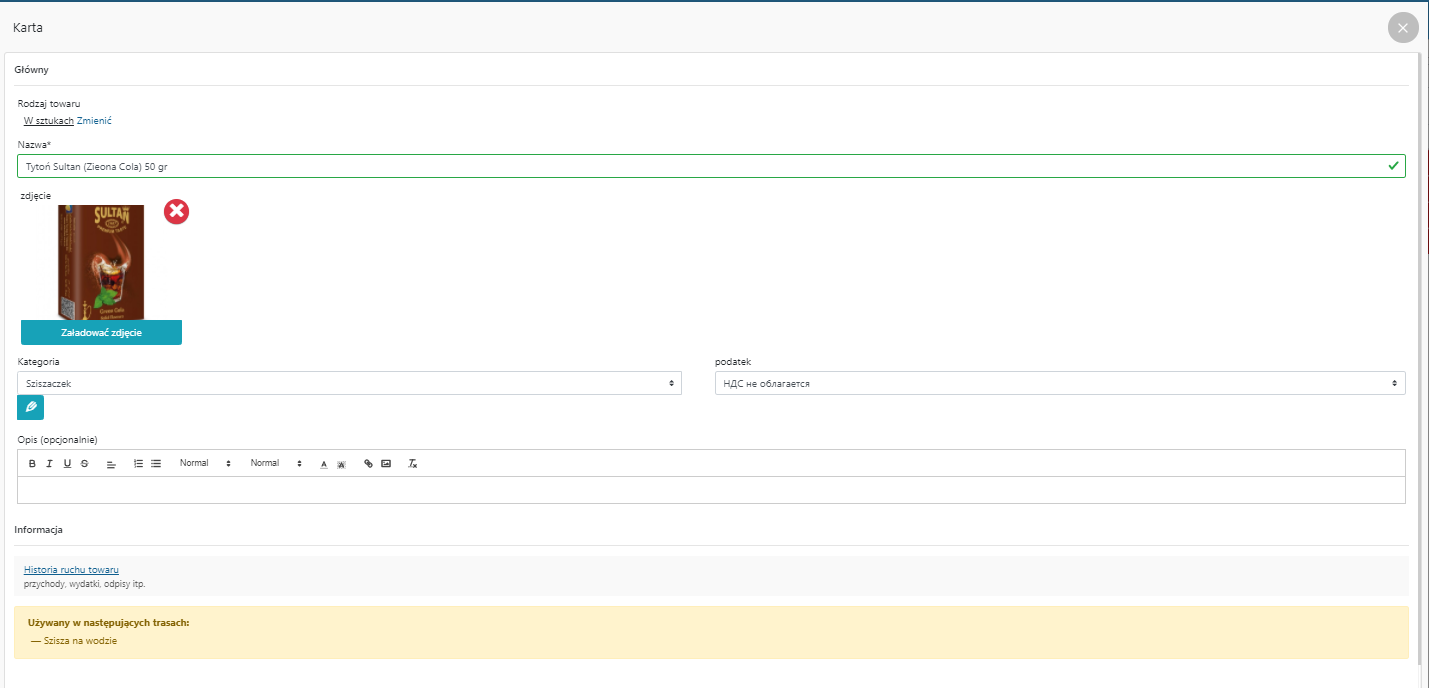Image resolution: width=1429 pixels, height=688 pixels.
Task: Insert a bulleted list
Action: click(x=156, y=464)
